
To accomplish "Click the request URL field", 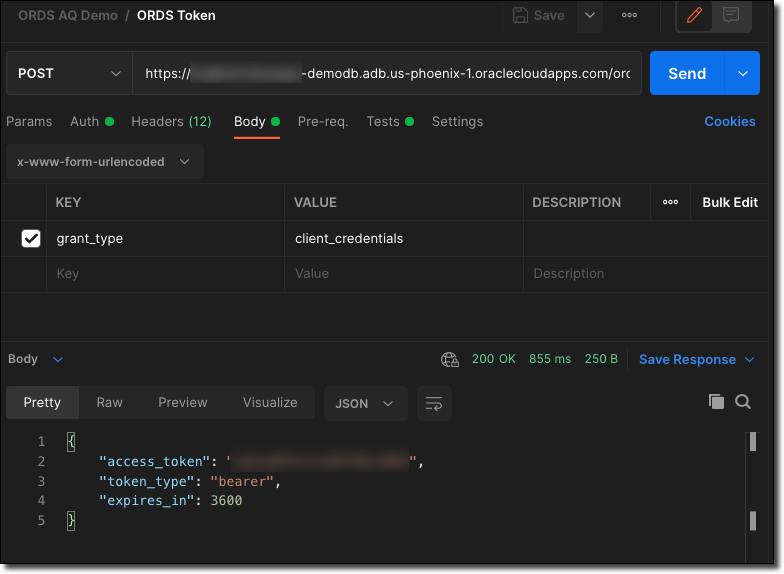I will 387,74.
